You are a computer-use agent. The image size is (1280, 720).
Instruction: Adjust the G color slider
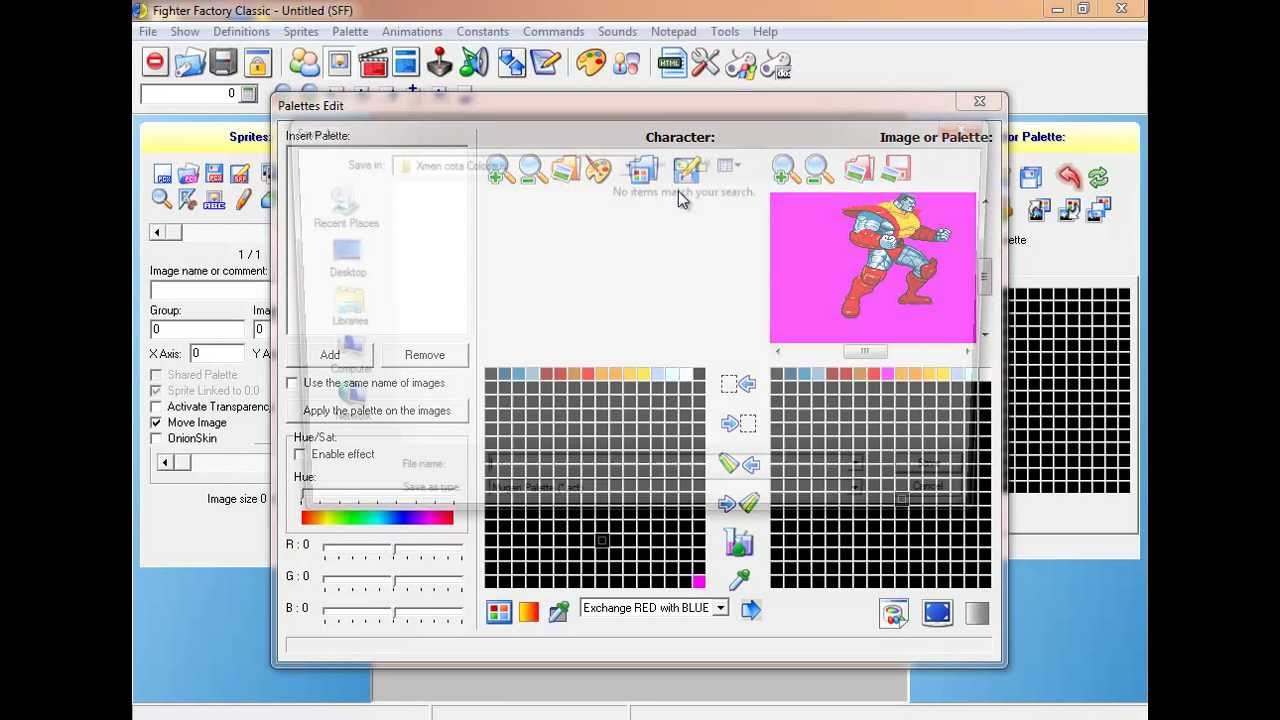tap(394, 581)
